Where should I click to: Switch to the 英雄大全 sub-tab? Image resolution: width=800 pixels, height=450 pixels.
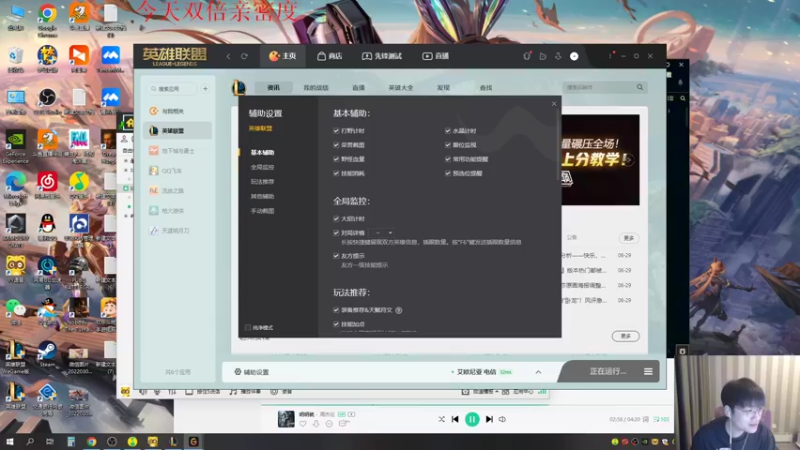401,88
